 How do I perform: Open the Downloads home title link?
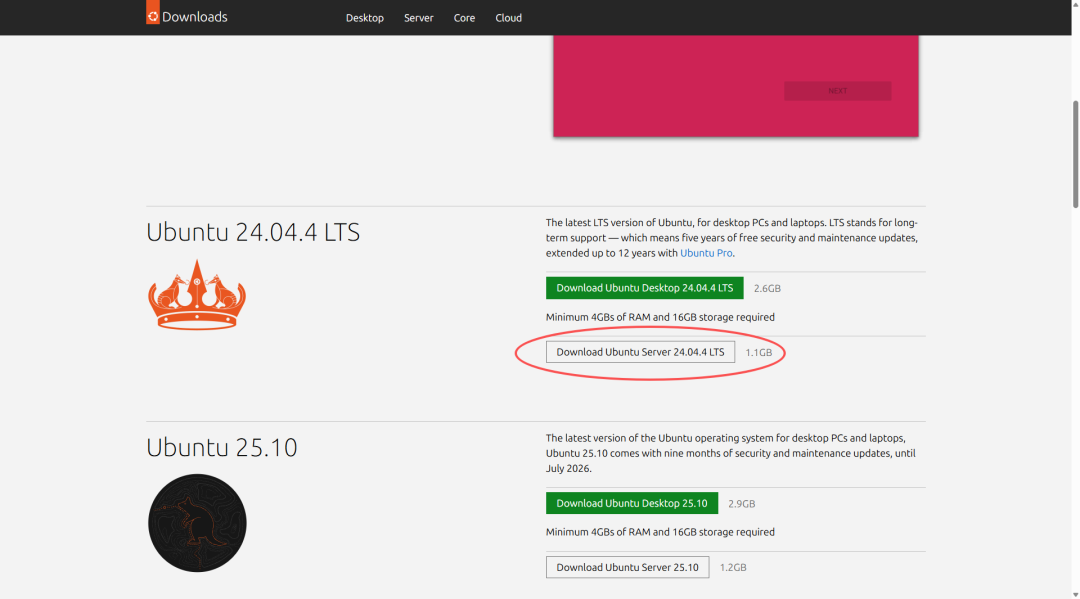[x=194, y=17]
